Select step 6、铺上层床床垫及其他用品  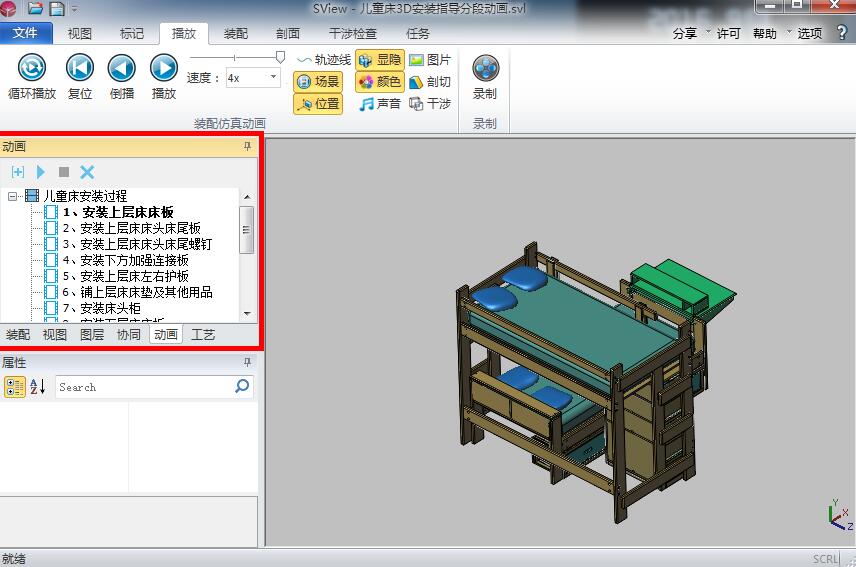(x=137, y=292)
